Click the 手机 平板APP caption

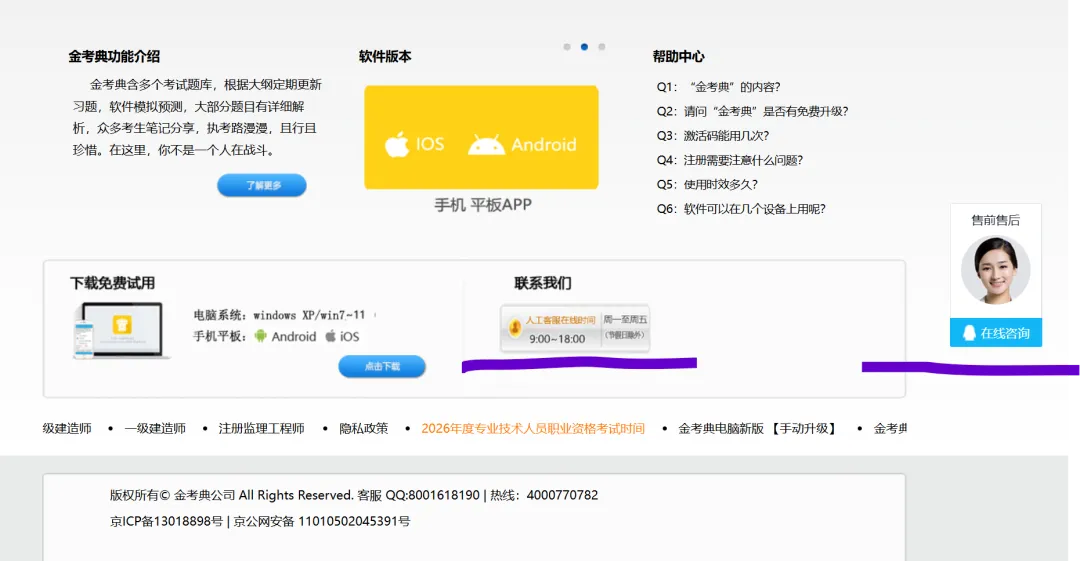(x=483, y=205)
